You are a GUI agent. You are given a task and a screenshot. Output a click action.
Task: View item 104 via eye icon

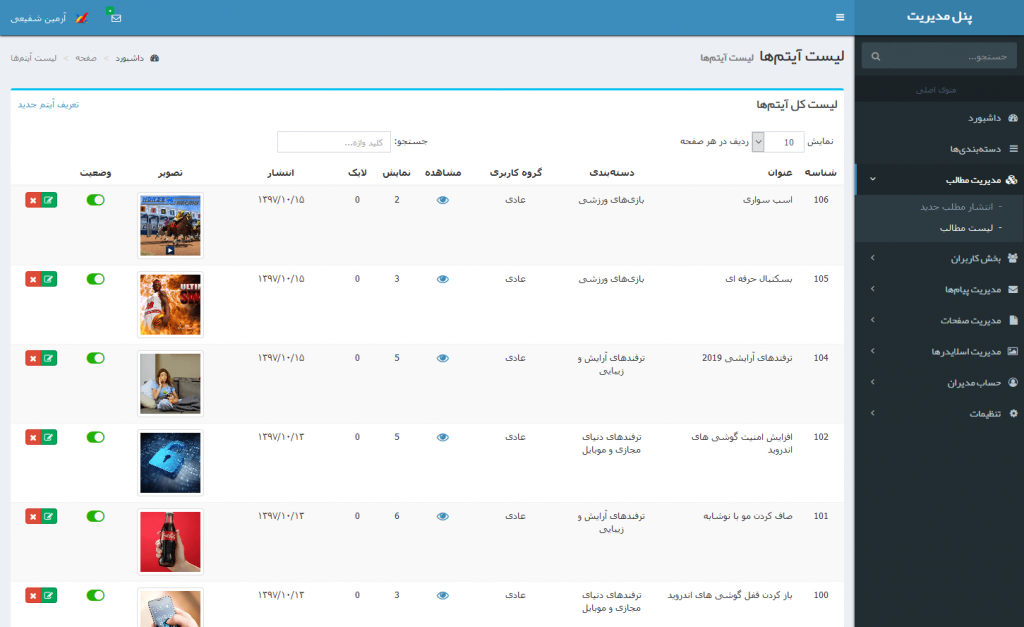[443, 358]
